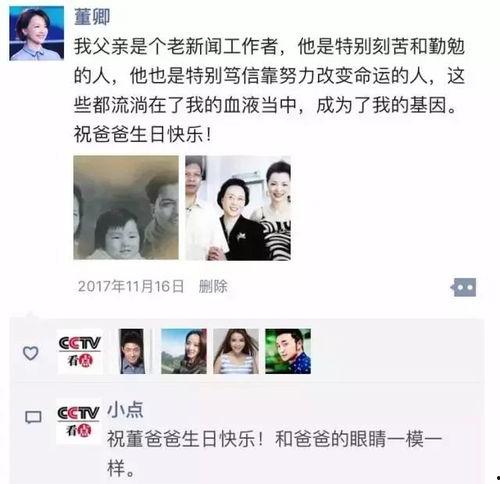Open the man with green background liker avatar
500x484 pixels.
pyautogui.click(x=288, y=351)
